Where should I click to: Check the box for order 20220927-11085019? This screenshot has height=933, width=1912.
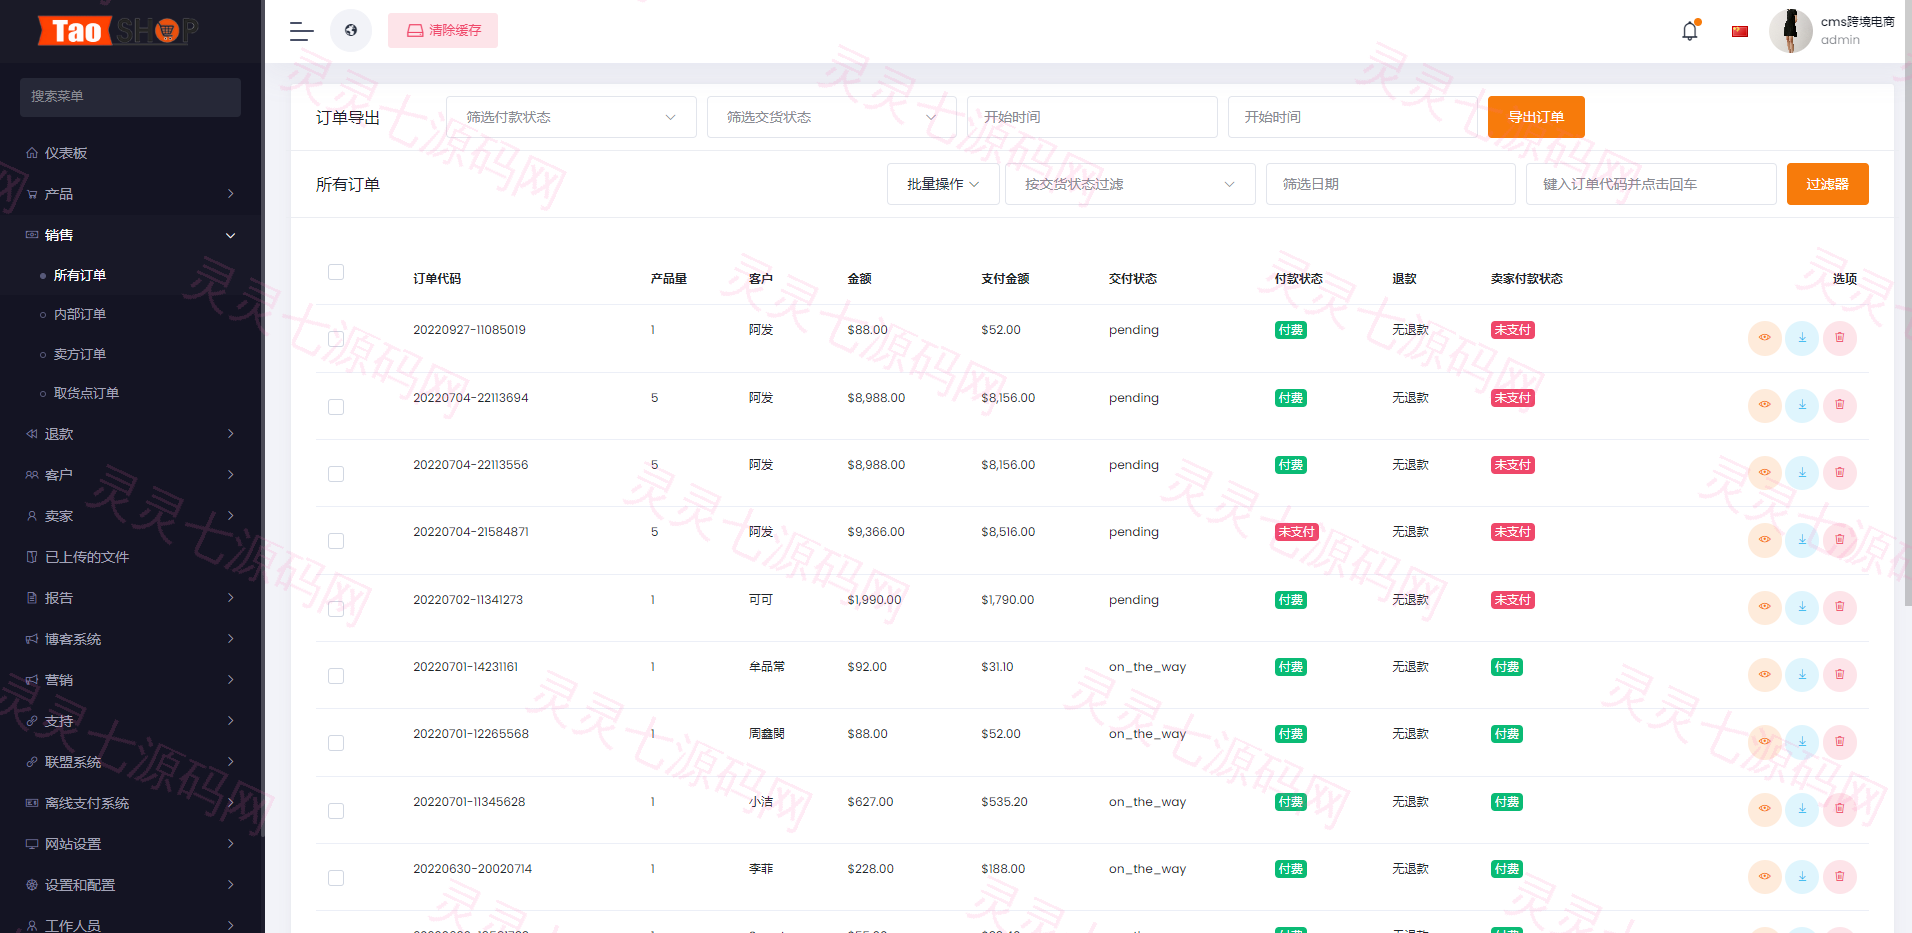(x=336, y=339)
